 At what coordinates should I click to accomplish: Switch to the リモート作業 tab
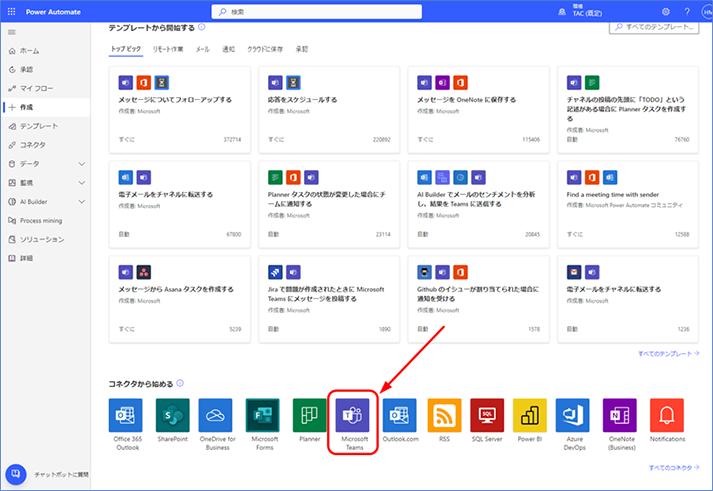point(168,49)
